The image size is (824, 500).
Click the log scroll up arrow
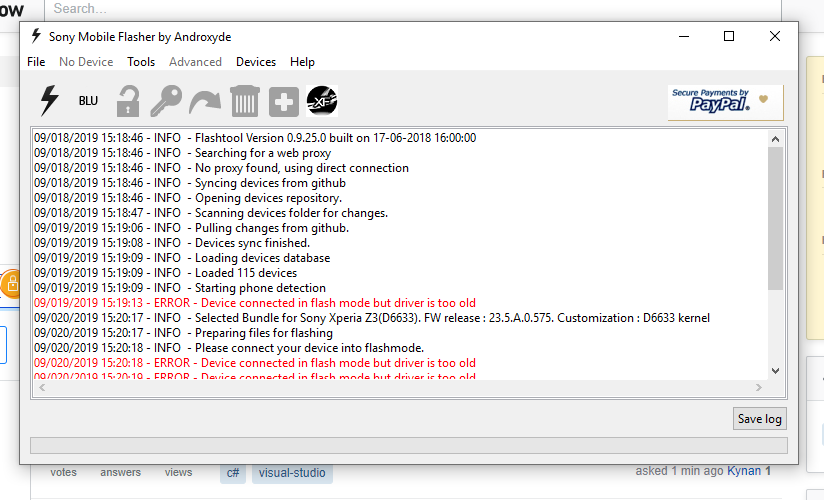tap(775, 139)
